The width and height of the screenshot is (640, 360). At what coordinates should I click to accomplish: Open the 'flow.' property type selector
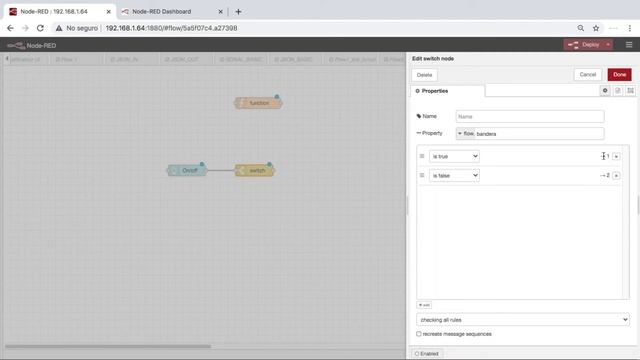pos(465,133)
